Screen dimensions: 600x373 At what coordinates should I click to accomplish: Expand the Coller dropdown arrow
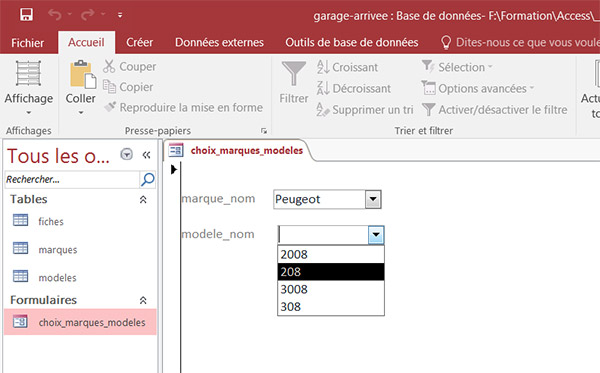pyautogui.click(x=81, y=113)
